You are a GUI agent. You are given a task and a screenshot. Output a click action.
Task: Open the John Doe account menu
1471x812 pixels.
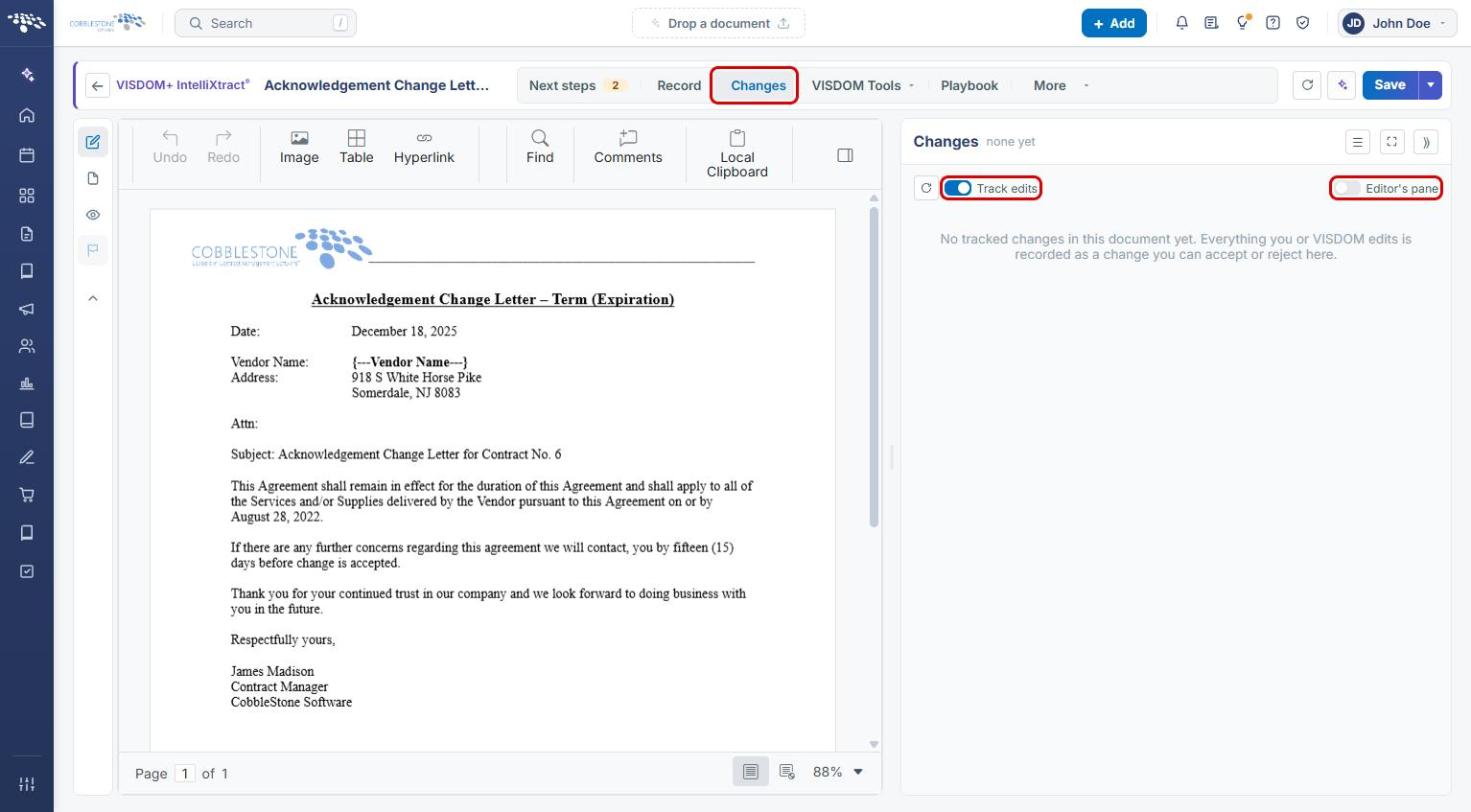click(1398, 23)
